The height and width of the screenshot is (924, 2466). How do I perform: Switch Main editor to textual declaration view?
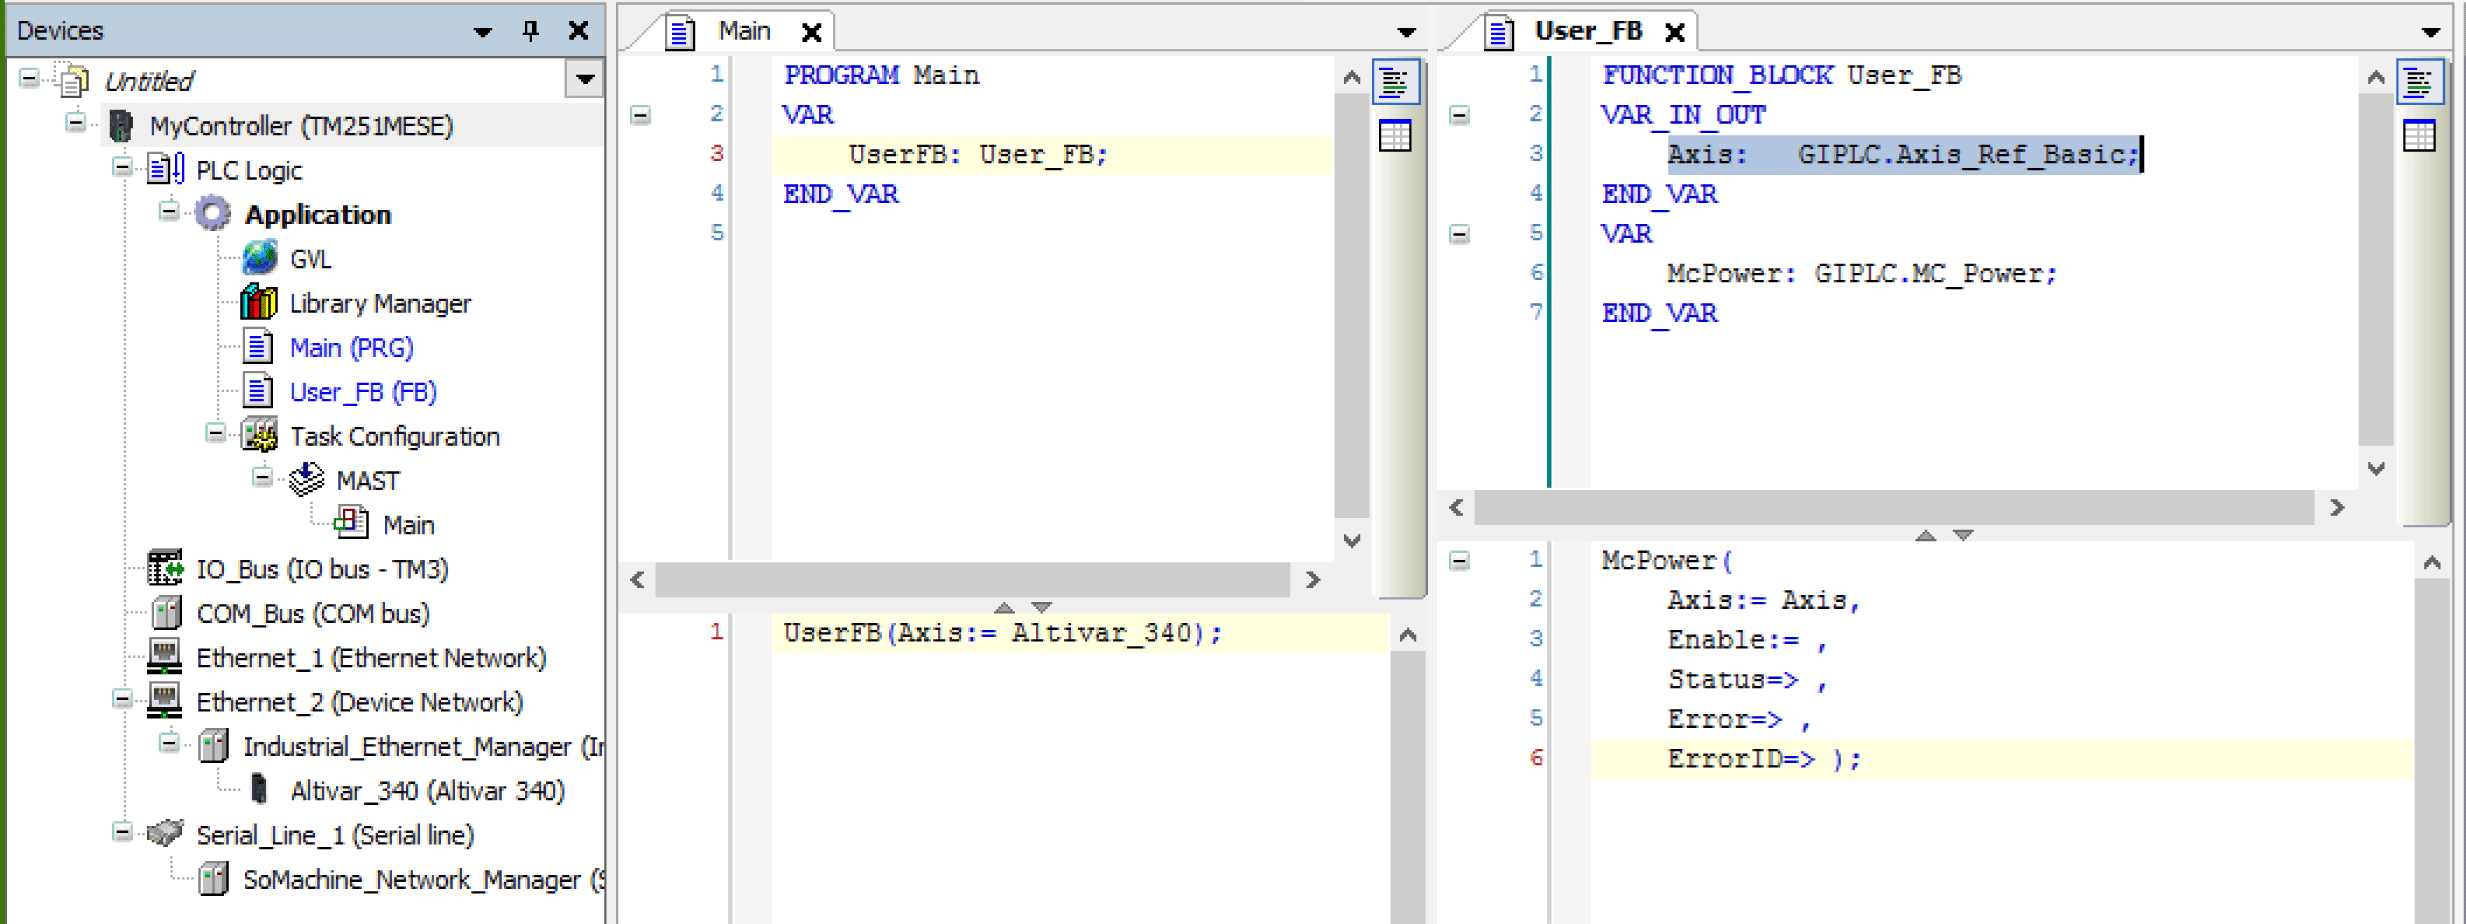[1395, 82]
